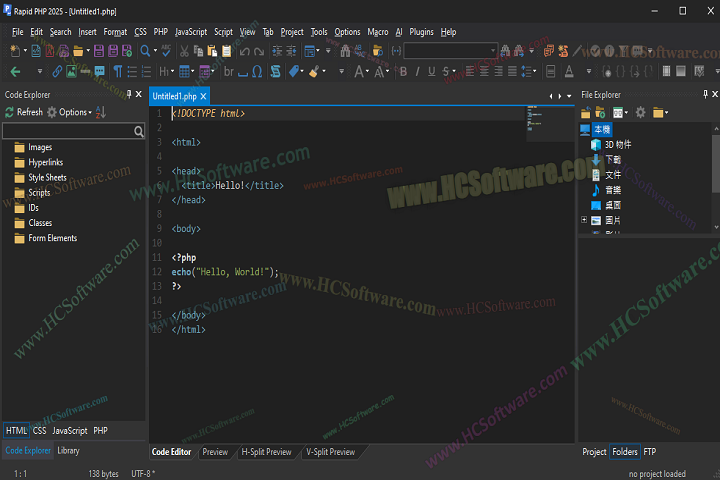Open the tab list dropdown arrow
Image resolution: width=720 pixels, height=480 pixels.
[569, 96]
